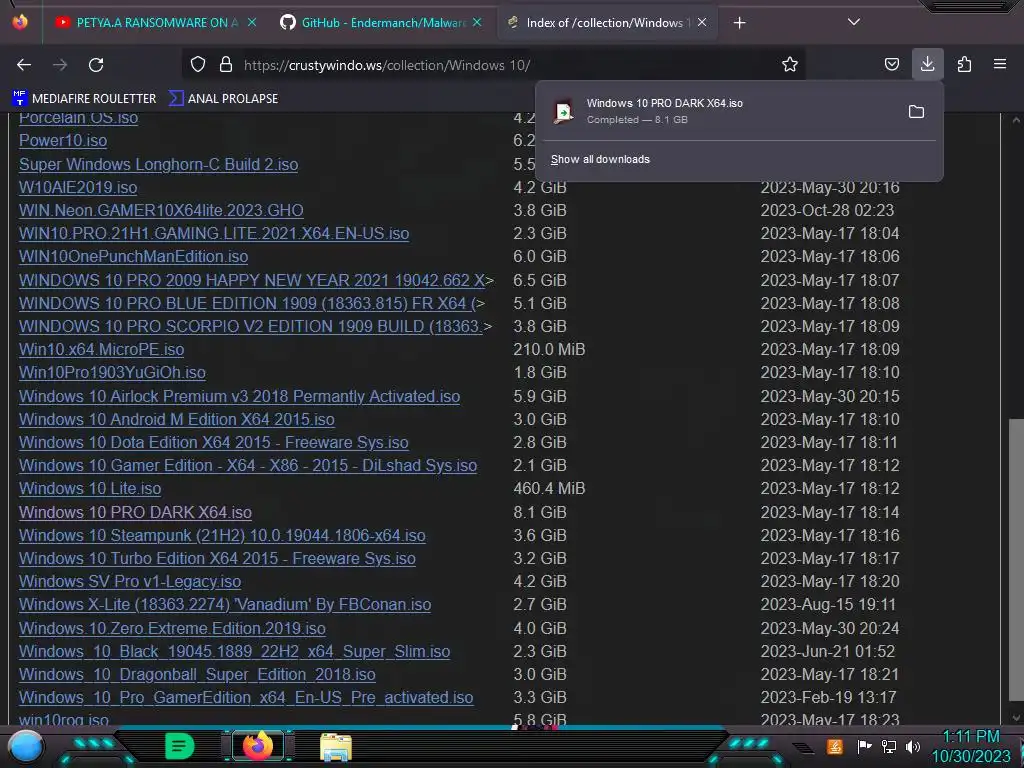Close the Index of /collection tab
This screenshot has height=768, width=1024.
[702, 22]
